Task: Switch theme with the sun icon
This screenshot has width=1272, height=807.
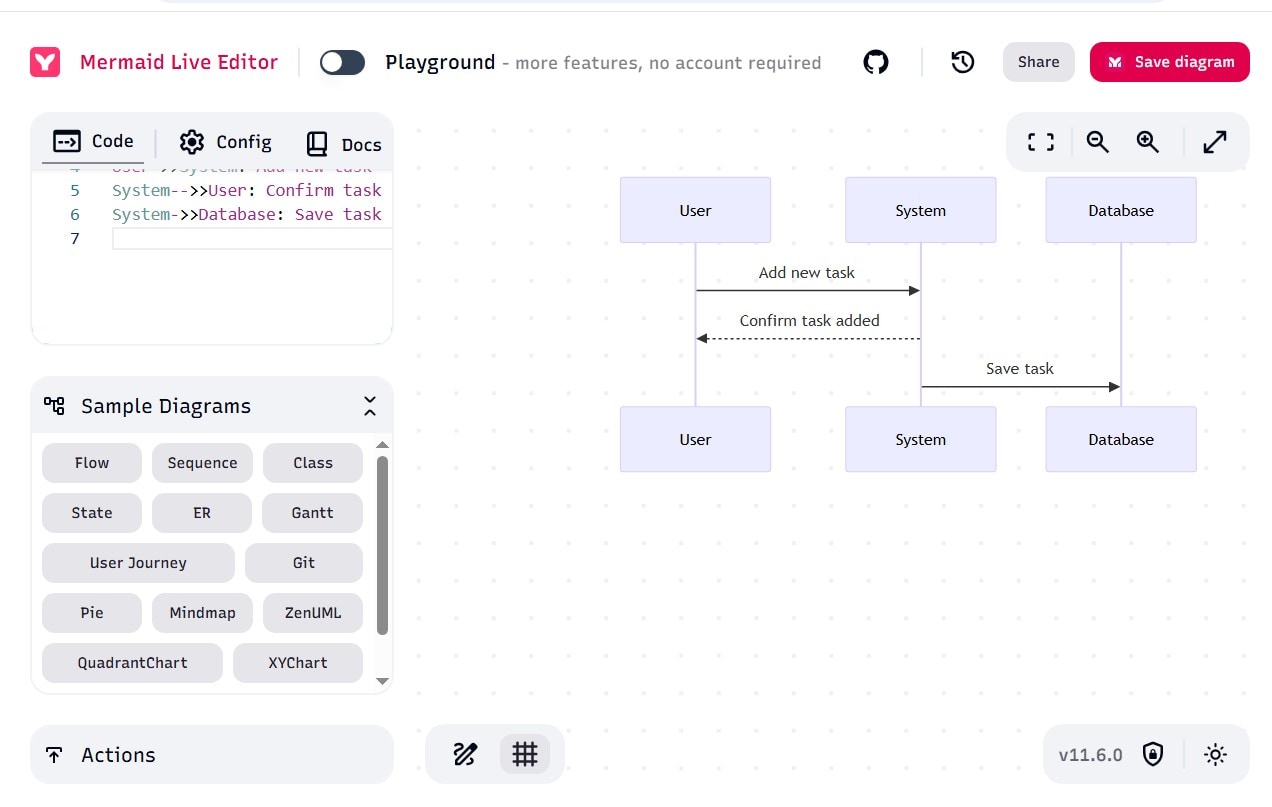Action: tap(1215, 754)
